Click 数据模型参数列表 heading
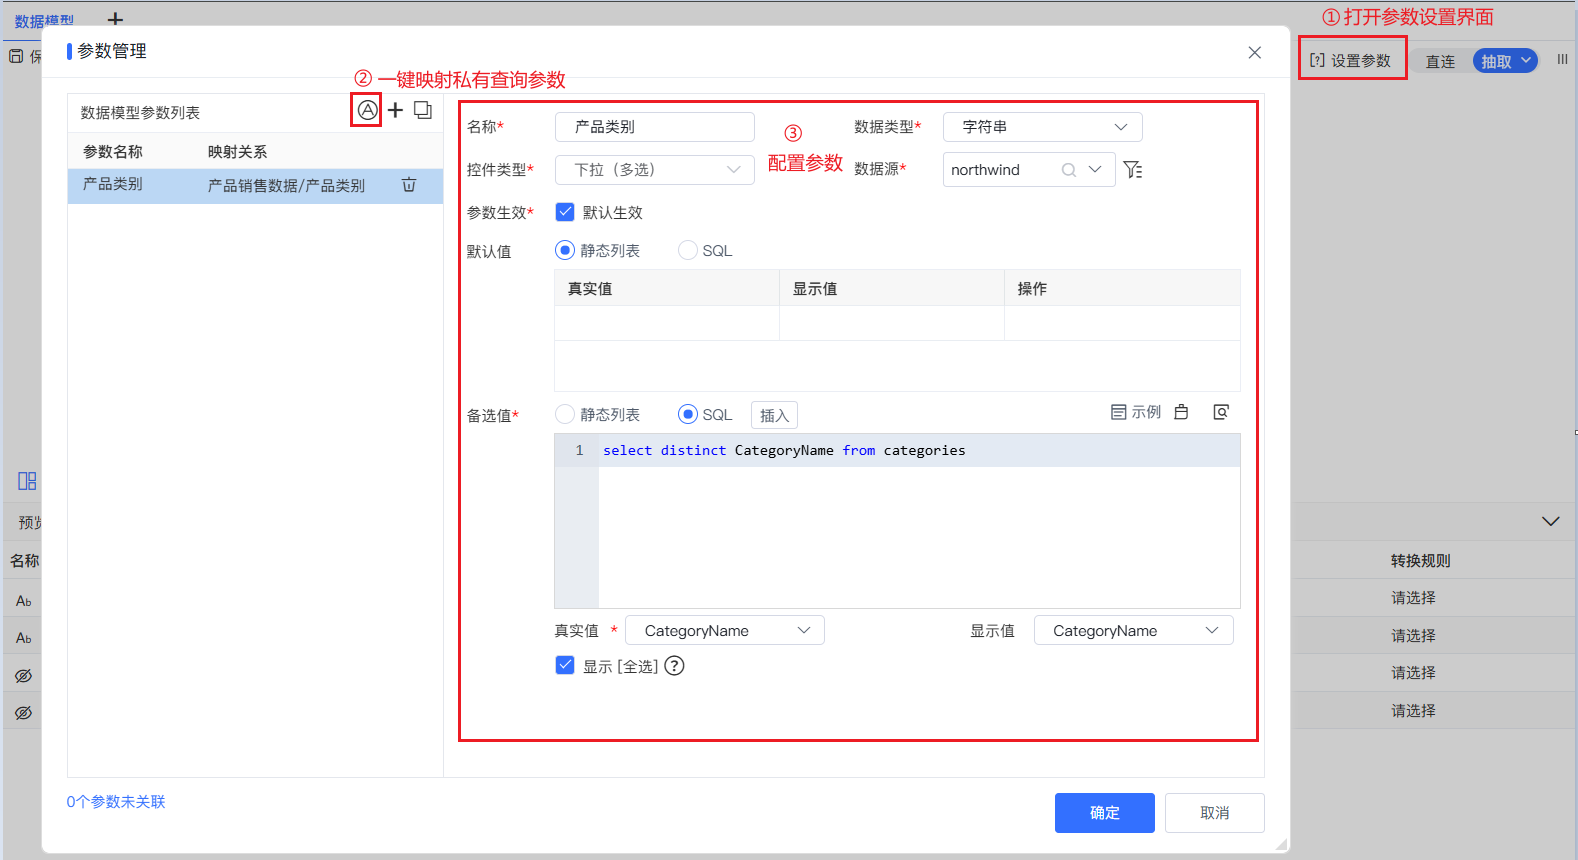This screenshot has height=860, width=1578. [140, 113]
